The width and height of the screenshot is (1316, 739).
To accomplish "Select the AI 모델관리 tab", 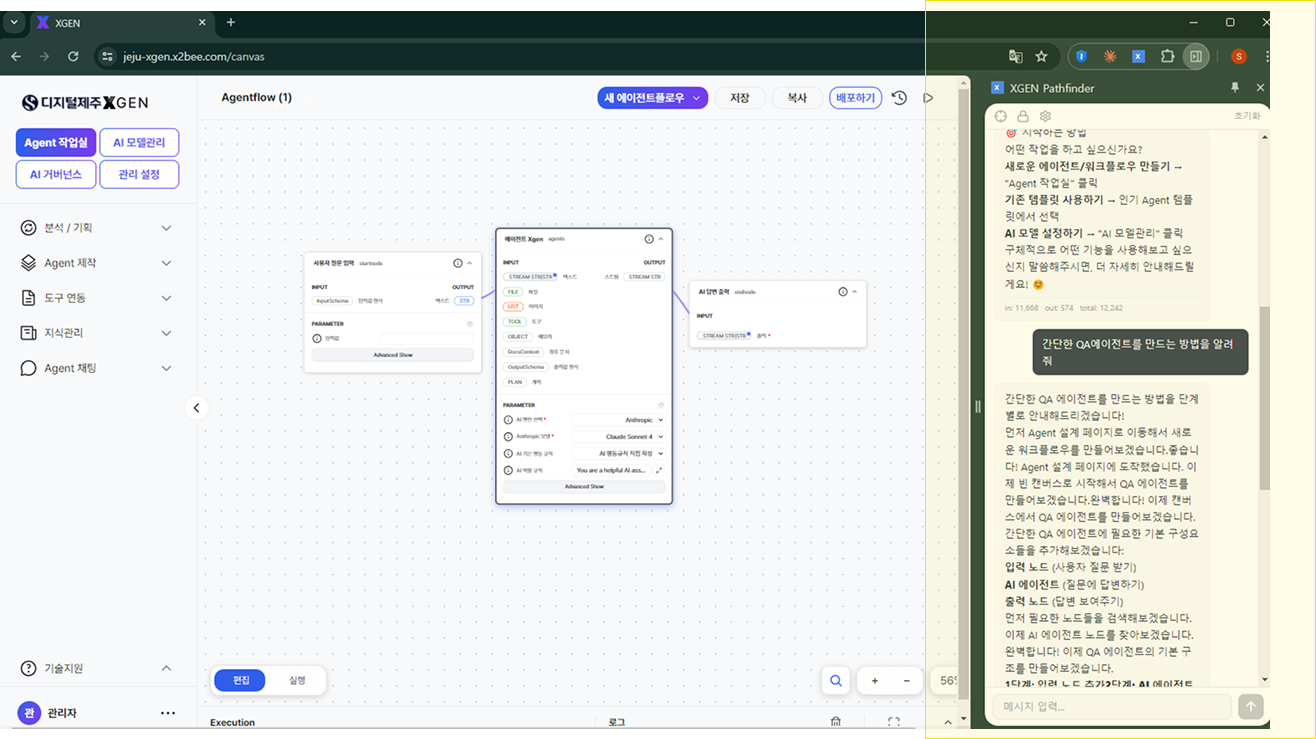I will [139, 143].
